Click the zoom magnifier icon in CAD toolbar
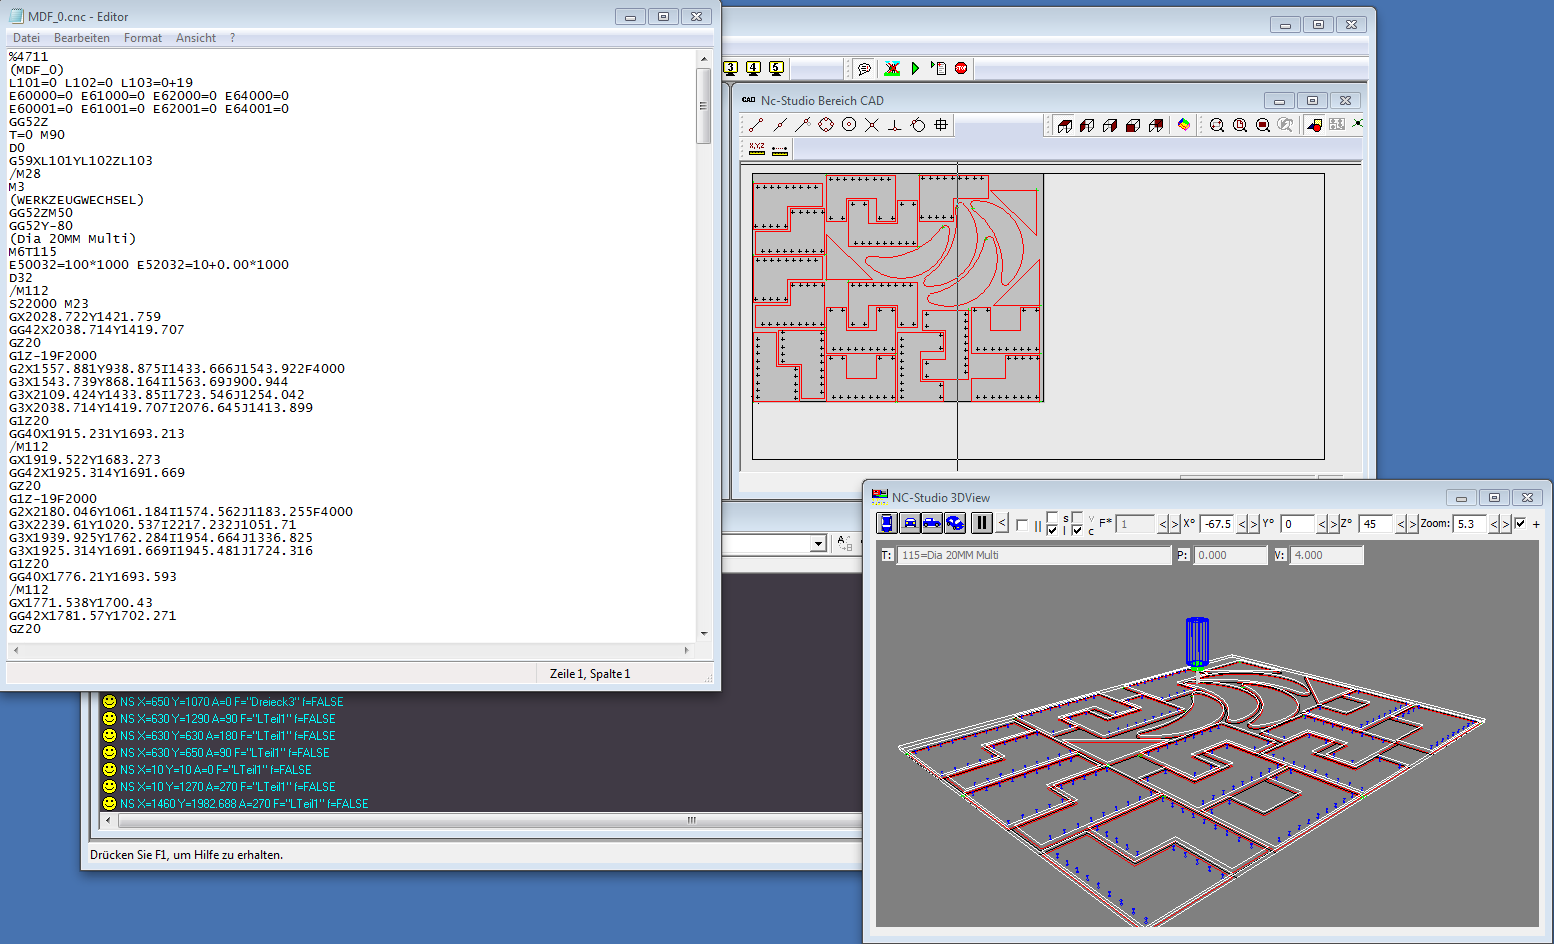The height and width of the screenshot is (944, 1554). (x=1218, y=124)
